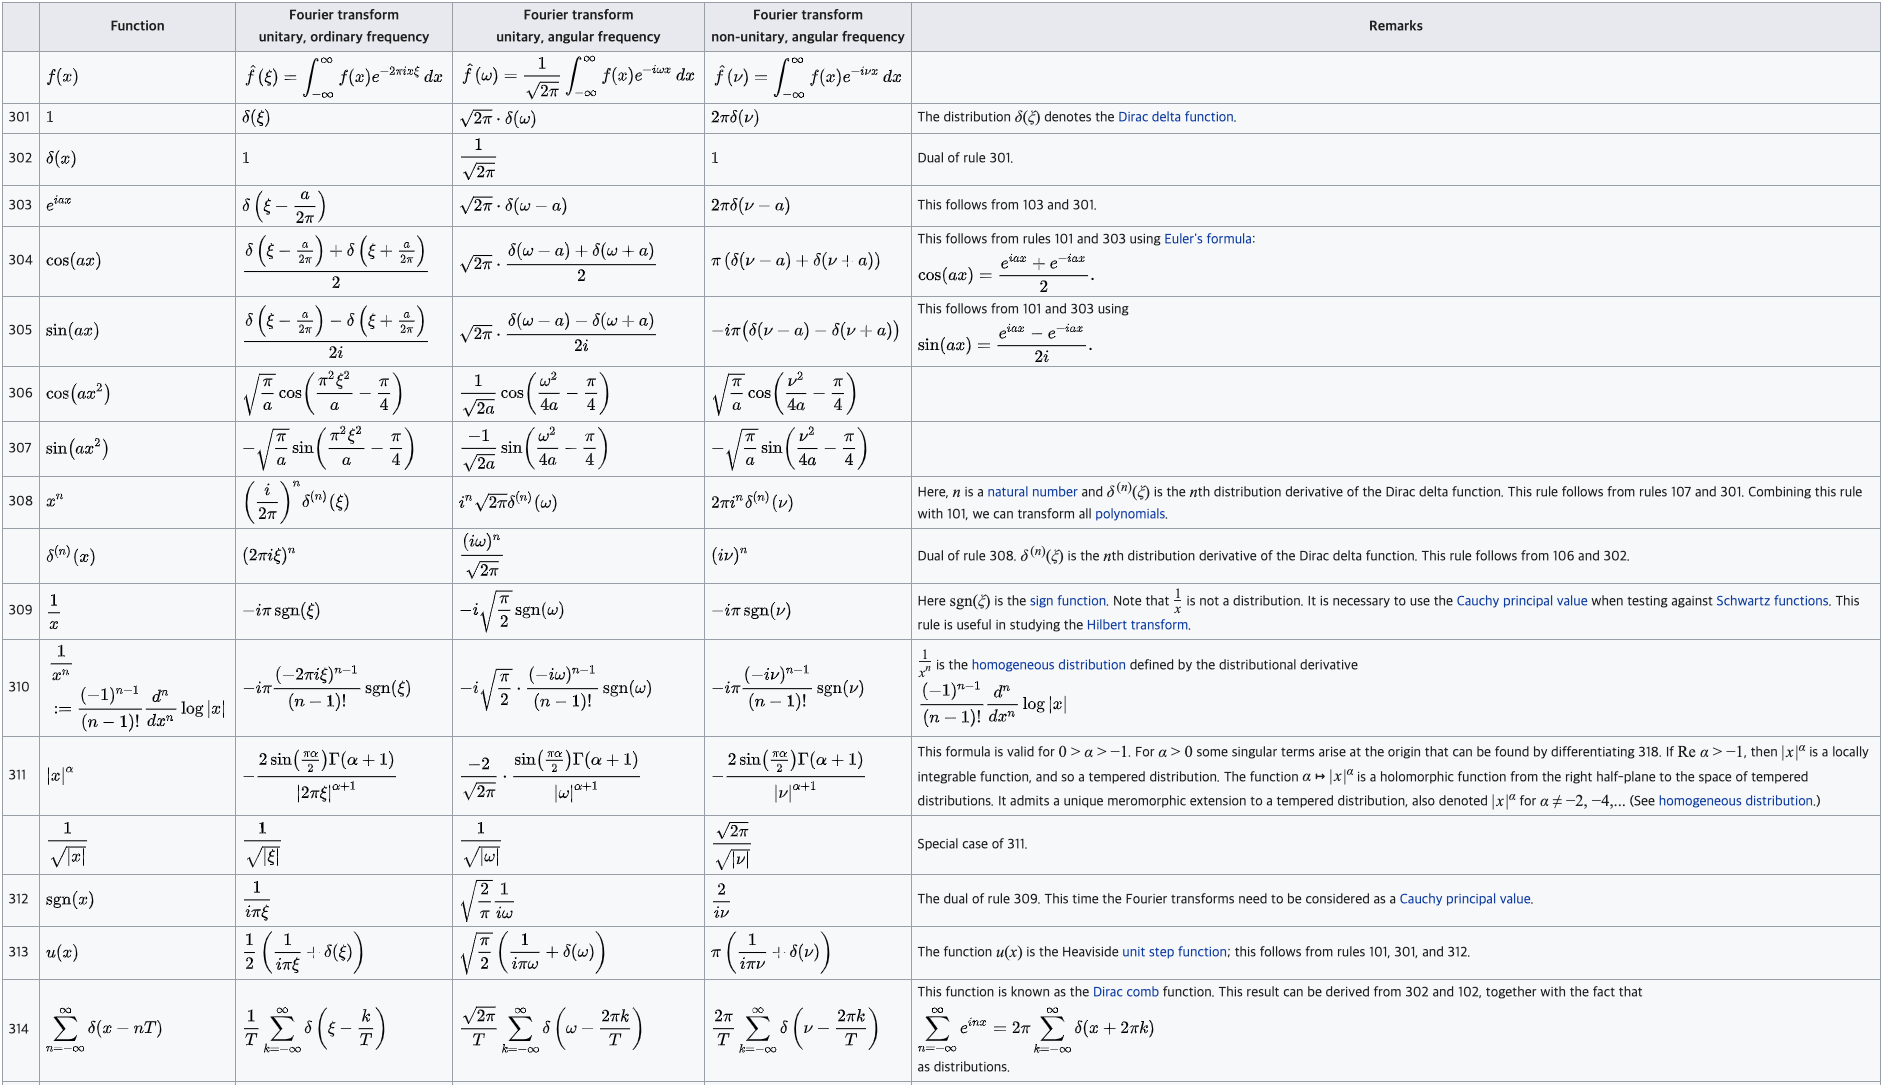This screenshot has width=1883, height=1085.
Task: Select row number 304
Action: [x=20, y=260]
